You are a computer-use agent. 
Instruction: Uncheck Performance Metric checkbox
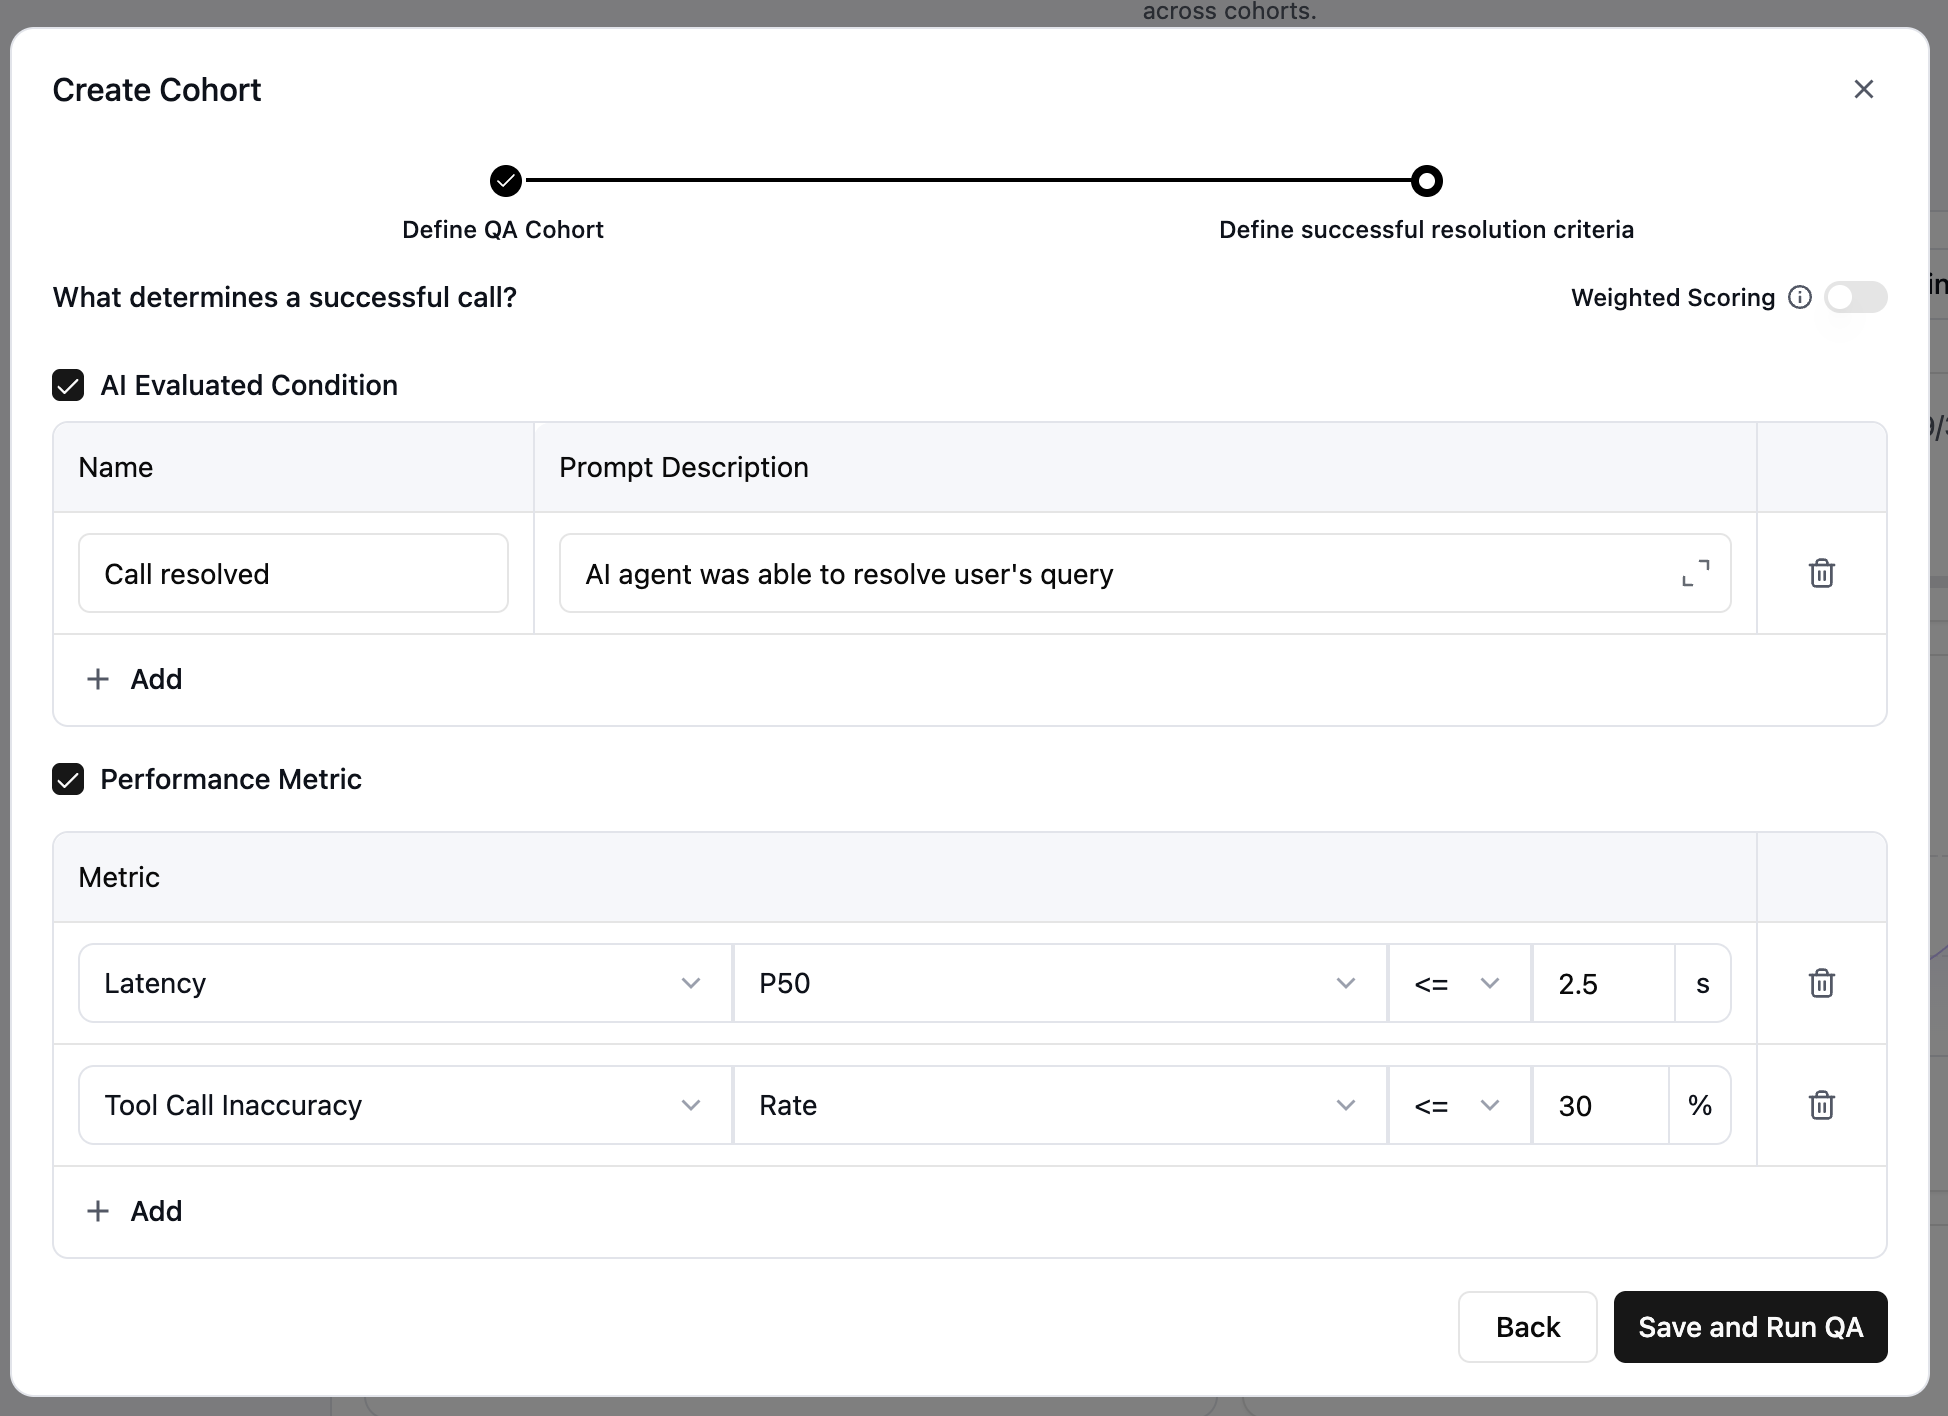click(x=68, y=779)
